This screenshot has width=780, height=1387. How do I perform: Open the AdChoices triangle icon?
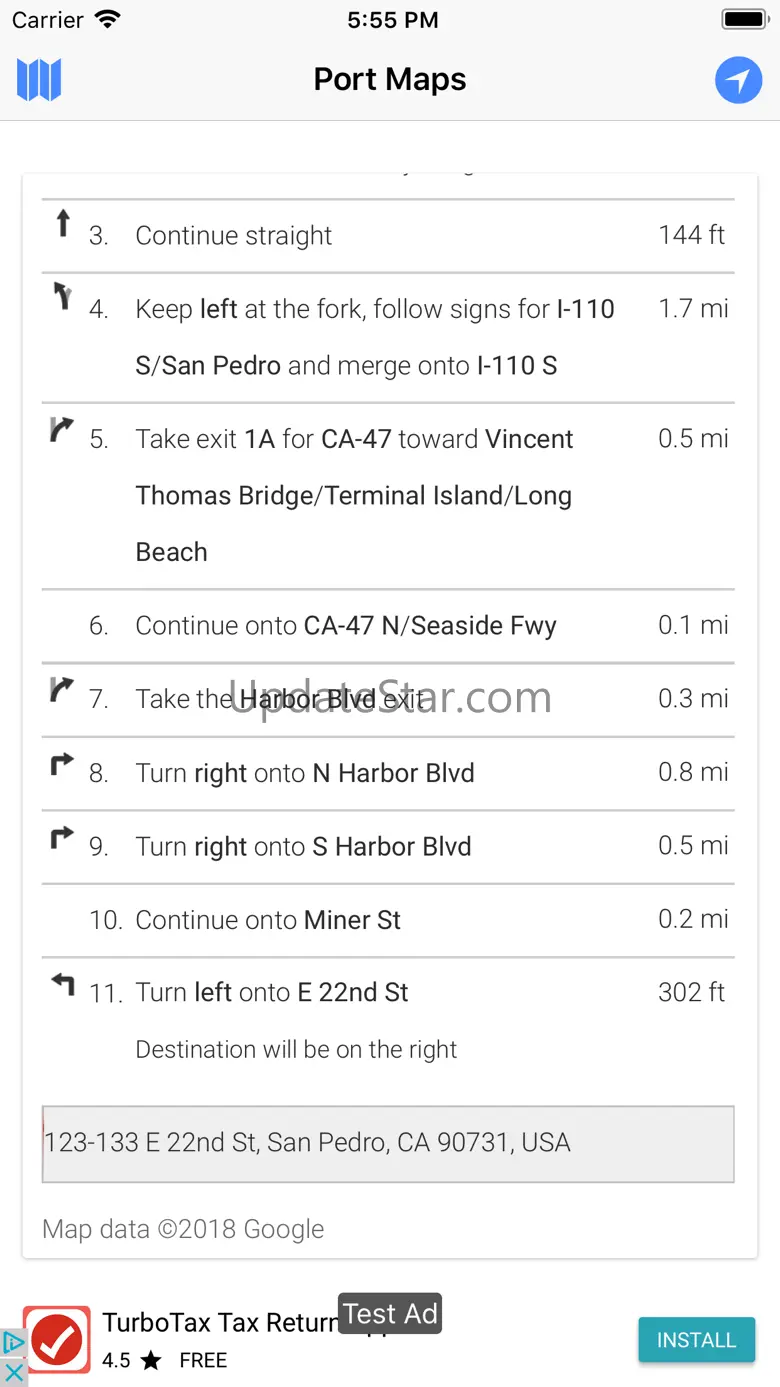[13, 1342]
